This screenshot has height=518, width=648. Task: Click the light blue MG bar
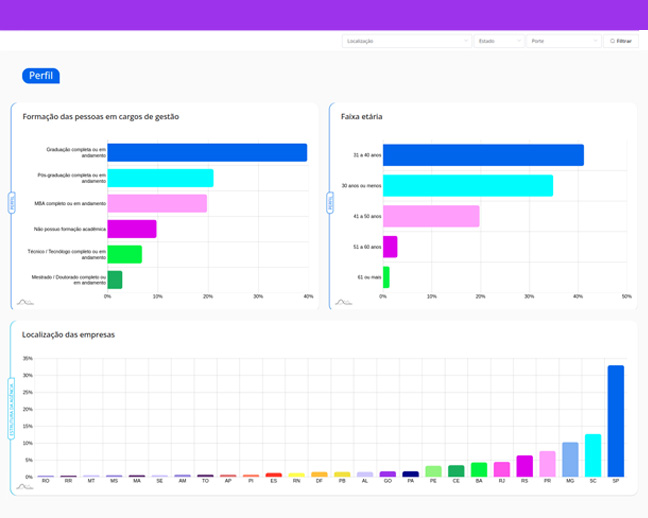click(x=570, y=459)
